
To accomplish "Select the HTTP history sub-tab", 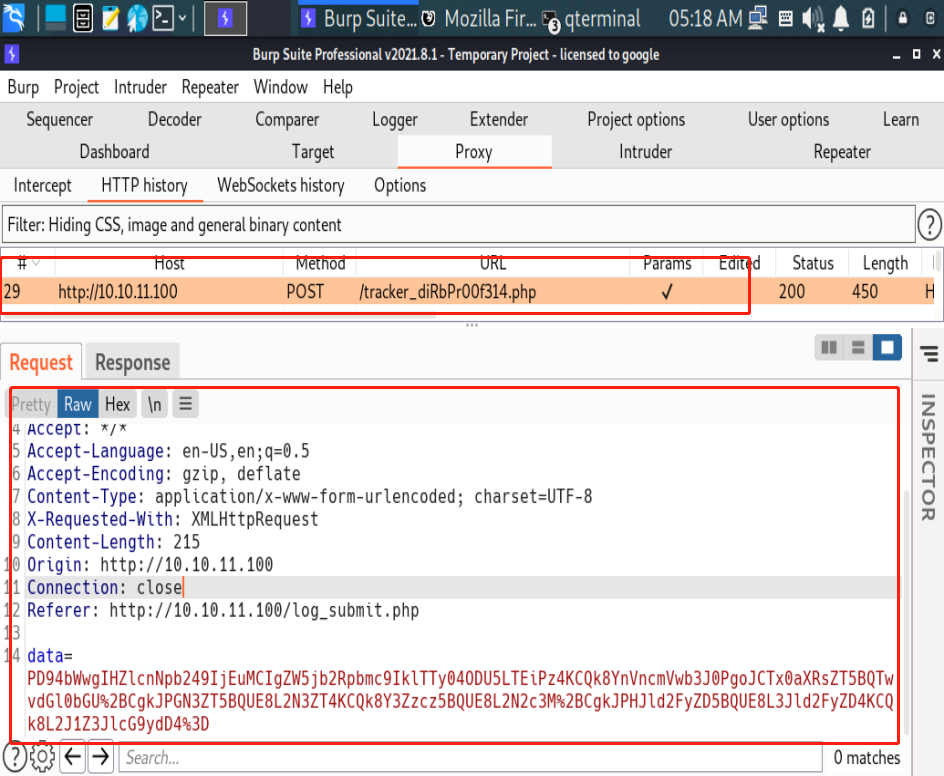I will tap(144, 185).
